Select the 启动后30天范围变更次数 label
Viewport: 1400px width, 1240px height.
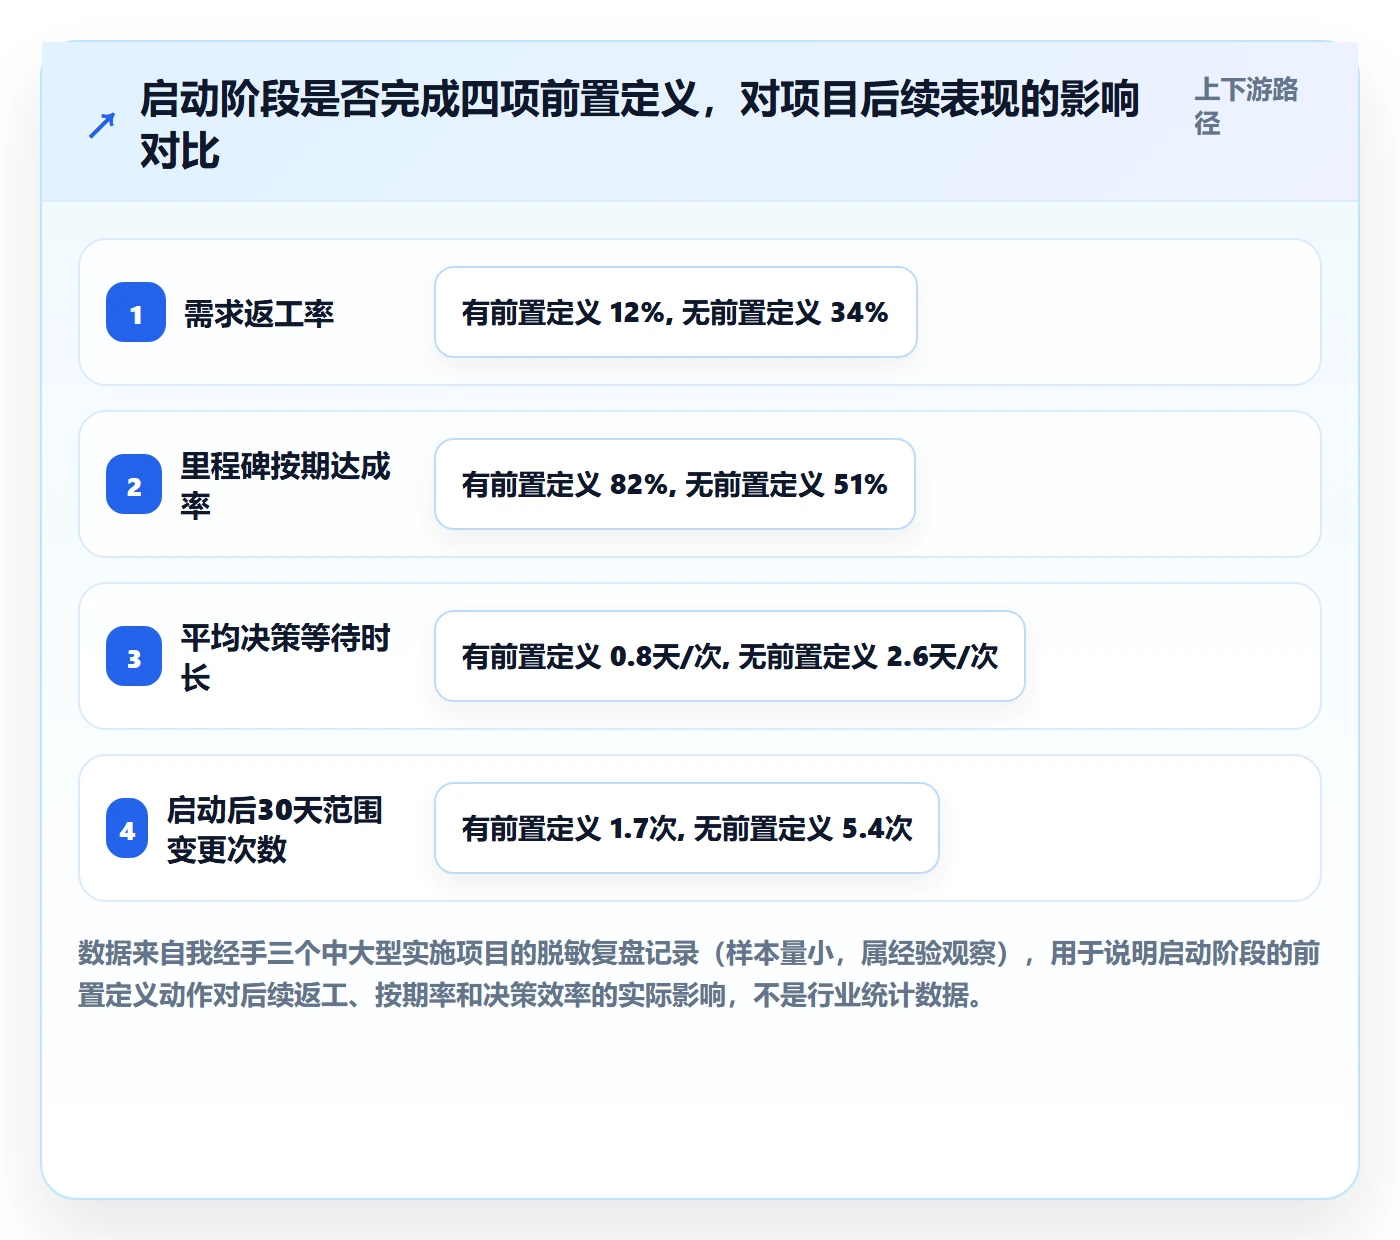click(x=275, y=829)
